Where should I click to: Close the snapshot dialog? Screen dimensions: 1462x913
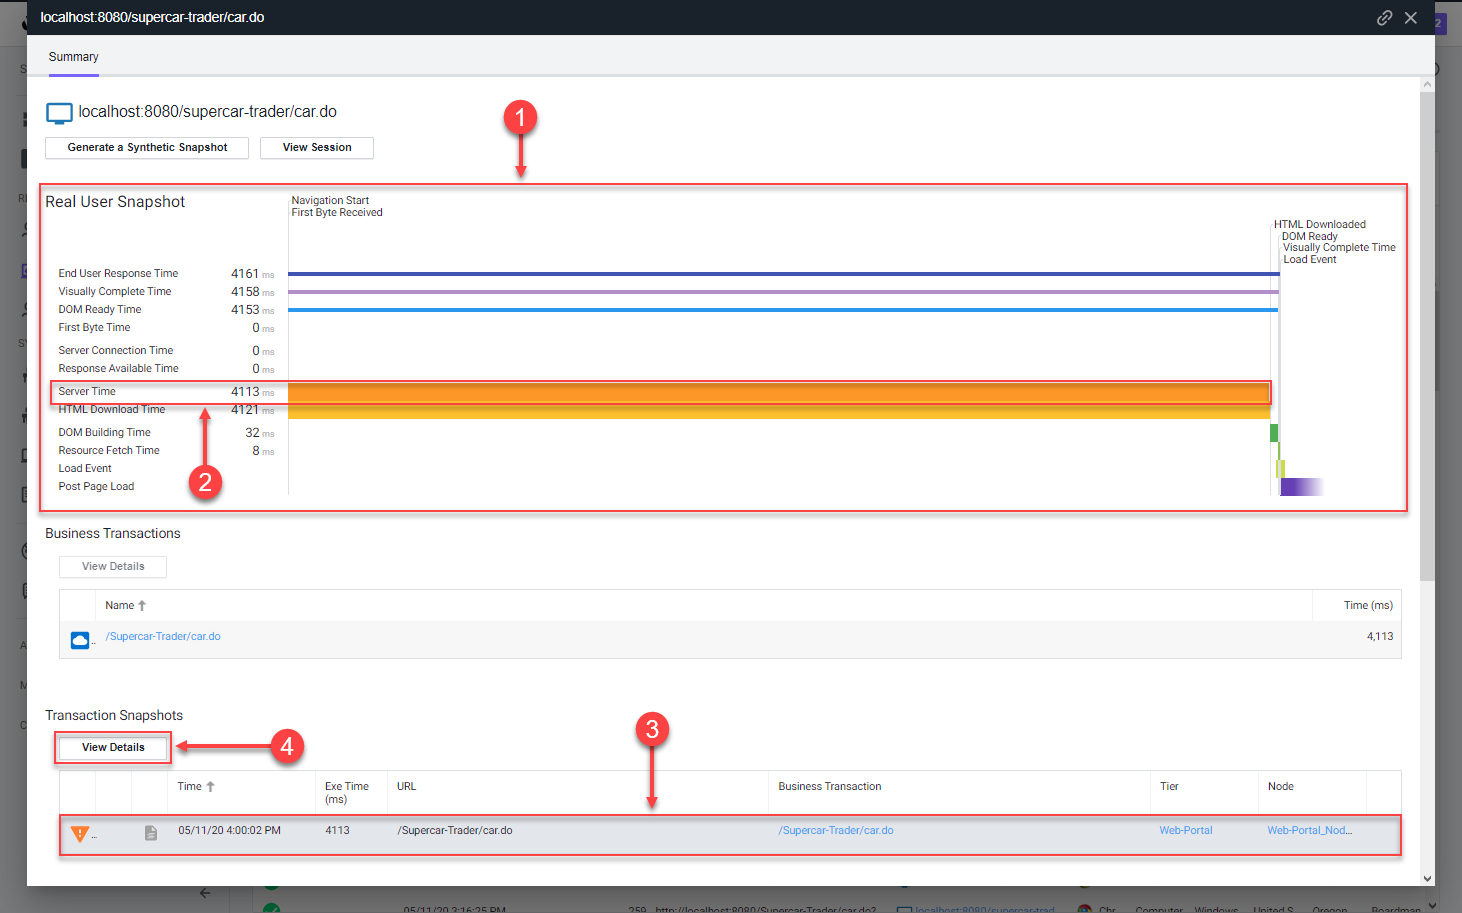(x=1411, y=18)
